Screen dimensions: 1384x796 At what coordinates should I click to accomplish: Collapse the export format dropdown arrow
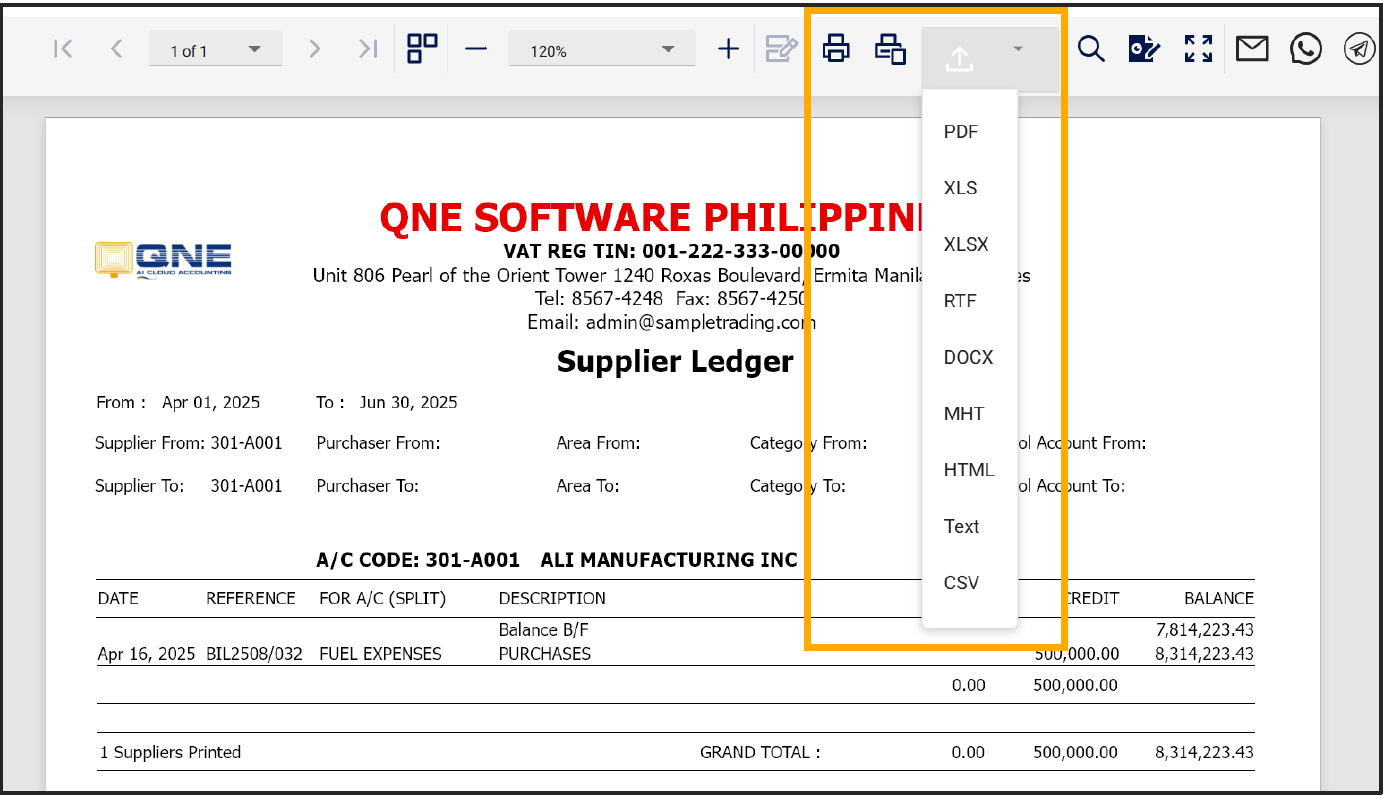tap(1018, 48)
